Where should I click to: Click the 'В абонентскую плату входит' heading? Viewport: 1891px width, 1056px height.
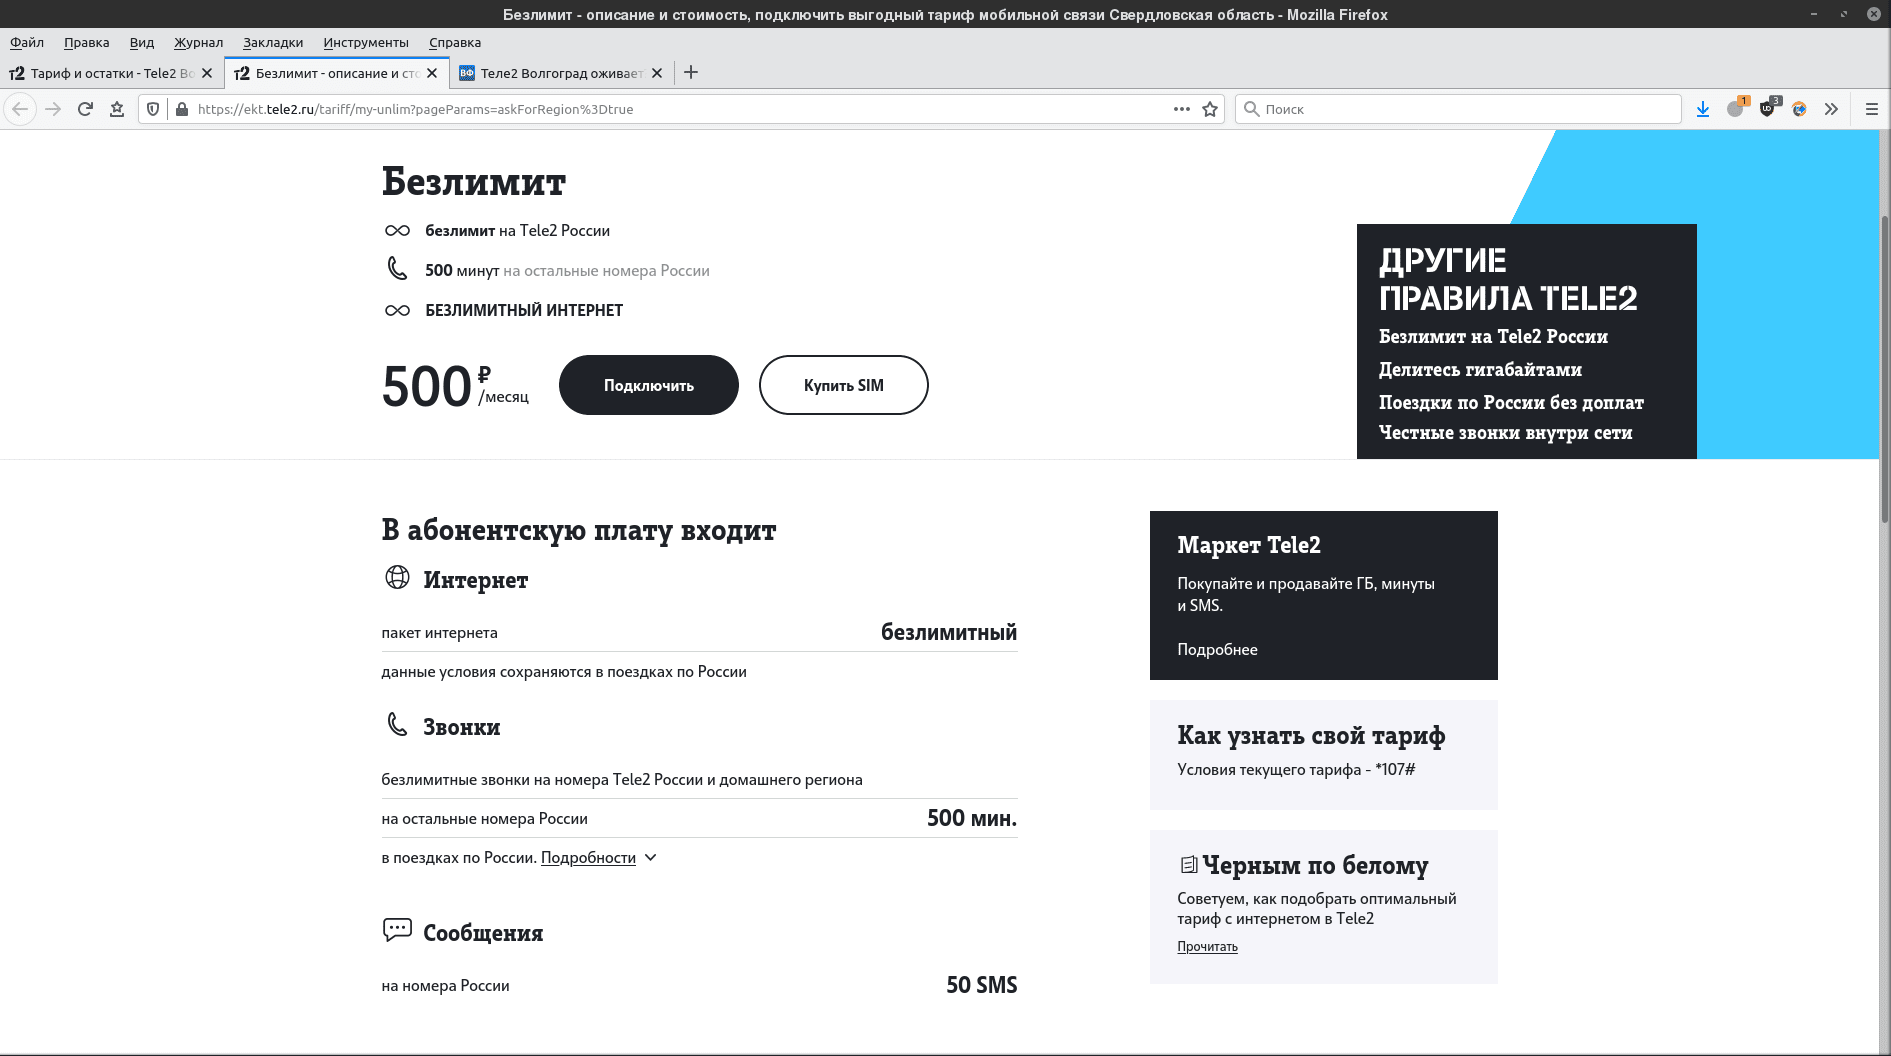click(579, 530)
